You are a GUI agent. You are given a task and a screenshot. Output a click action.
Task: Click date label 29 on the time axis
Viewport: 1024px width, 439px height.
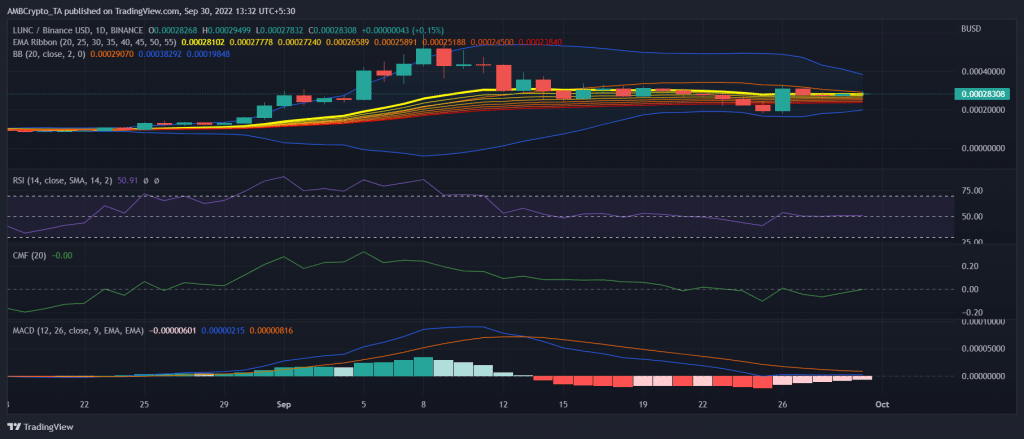pos(223,404)
